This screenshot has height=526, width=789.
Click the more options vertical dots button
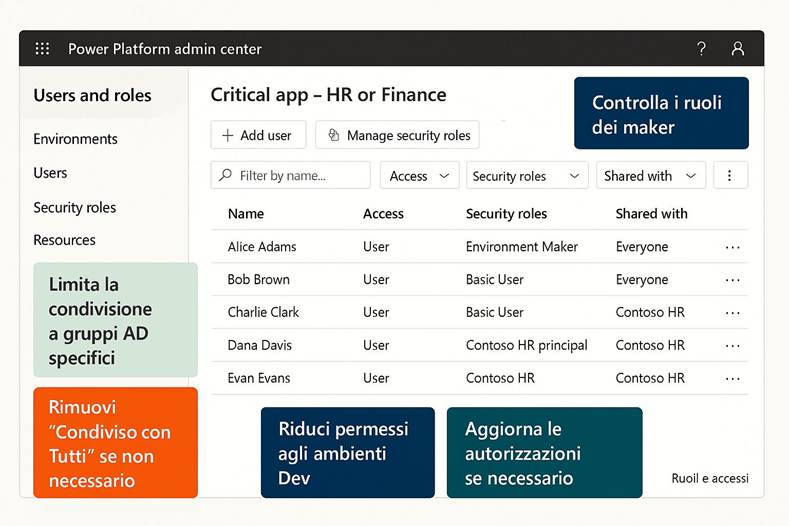729,176
